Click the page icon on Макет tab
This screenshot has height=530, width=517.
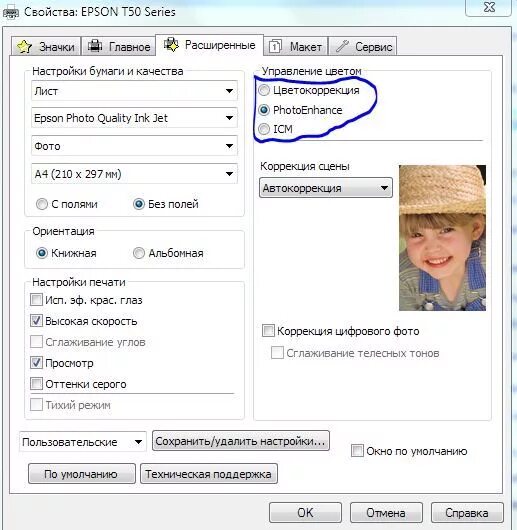275,46
